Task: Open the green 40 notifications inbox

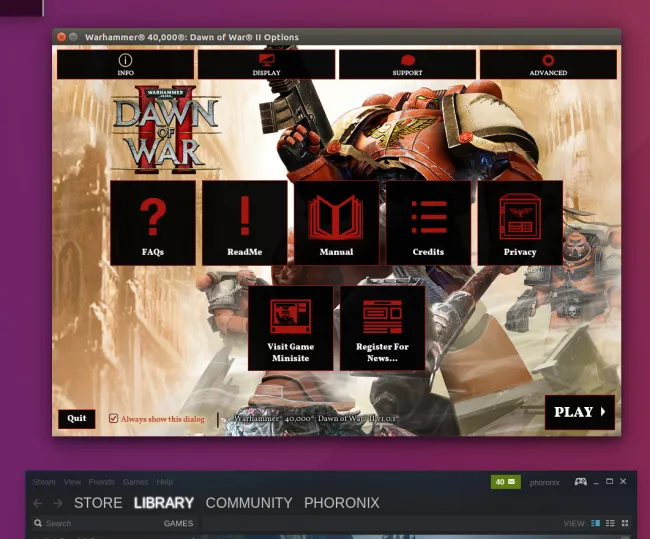Action: coord(505,482)
